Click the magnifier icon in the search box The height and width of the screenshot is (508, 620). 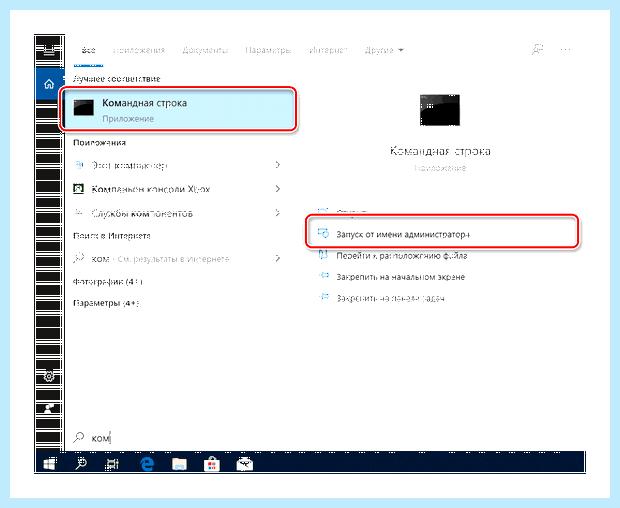(x=79, y=437)
